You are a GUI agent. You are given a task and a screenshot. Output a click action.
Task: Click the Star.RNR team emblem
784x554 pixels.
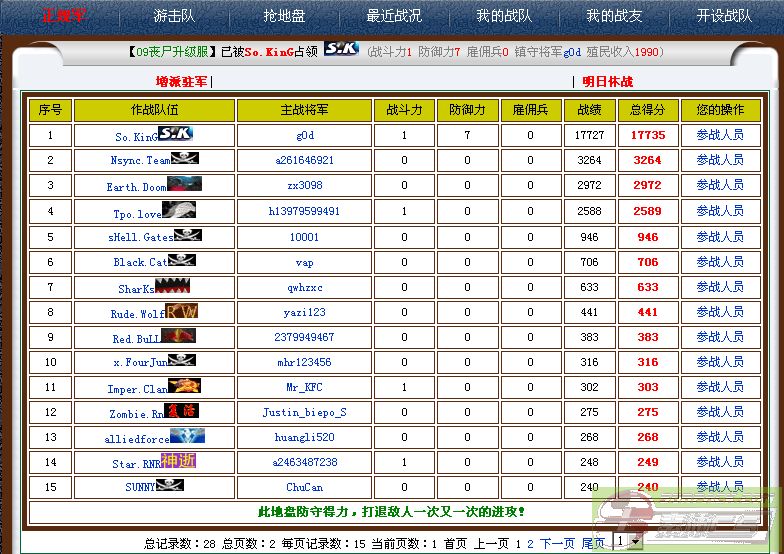[x=178, y=461]
